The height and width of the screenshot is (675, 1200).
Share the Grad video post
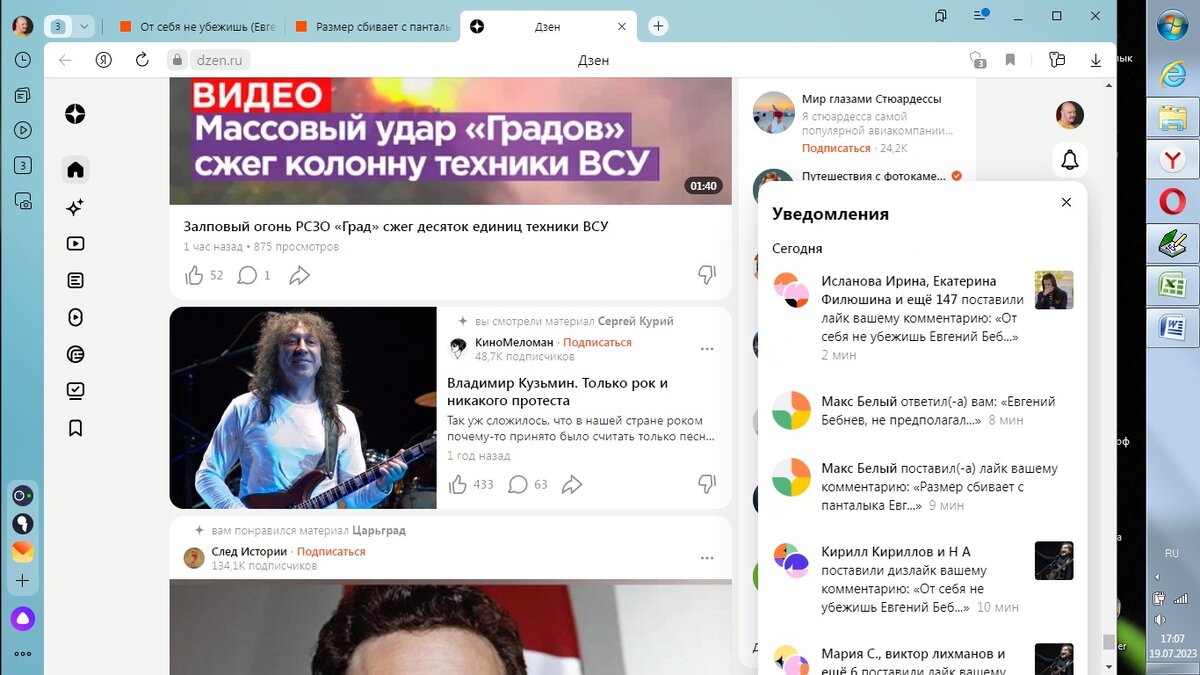[x=299, y=275]
